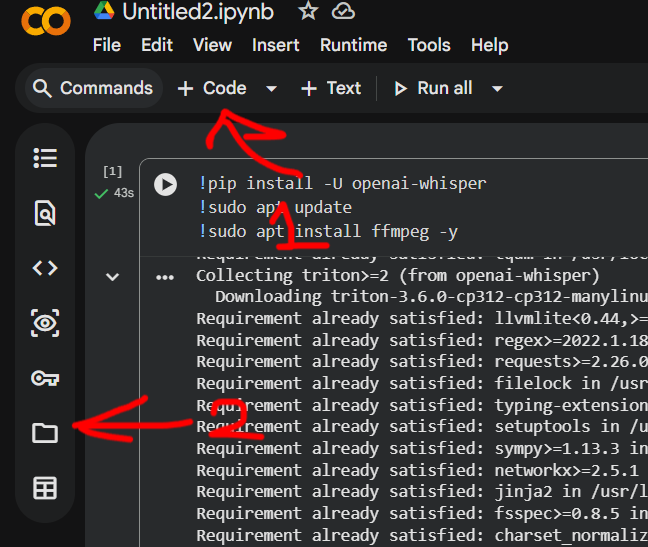Open the Data table explorer icon
Image resolution: width=648 pixels, height=547 pixels.
[x=45, y=488]
